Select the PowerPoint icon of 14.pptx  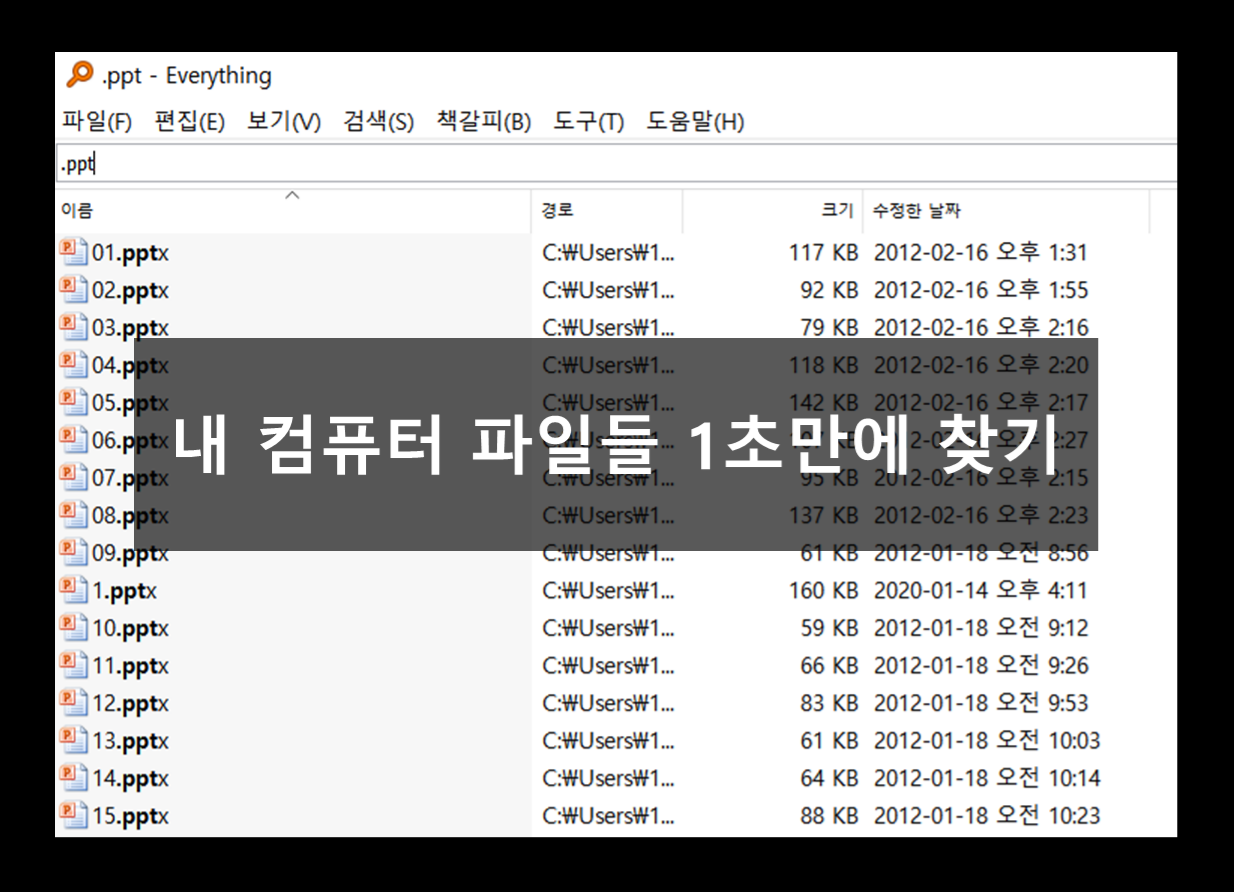(73, 777)
